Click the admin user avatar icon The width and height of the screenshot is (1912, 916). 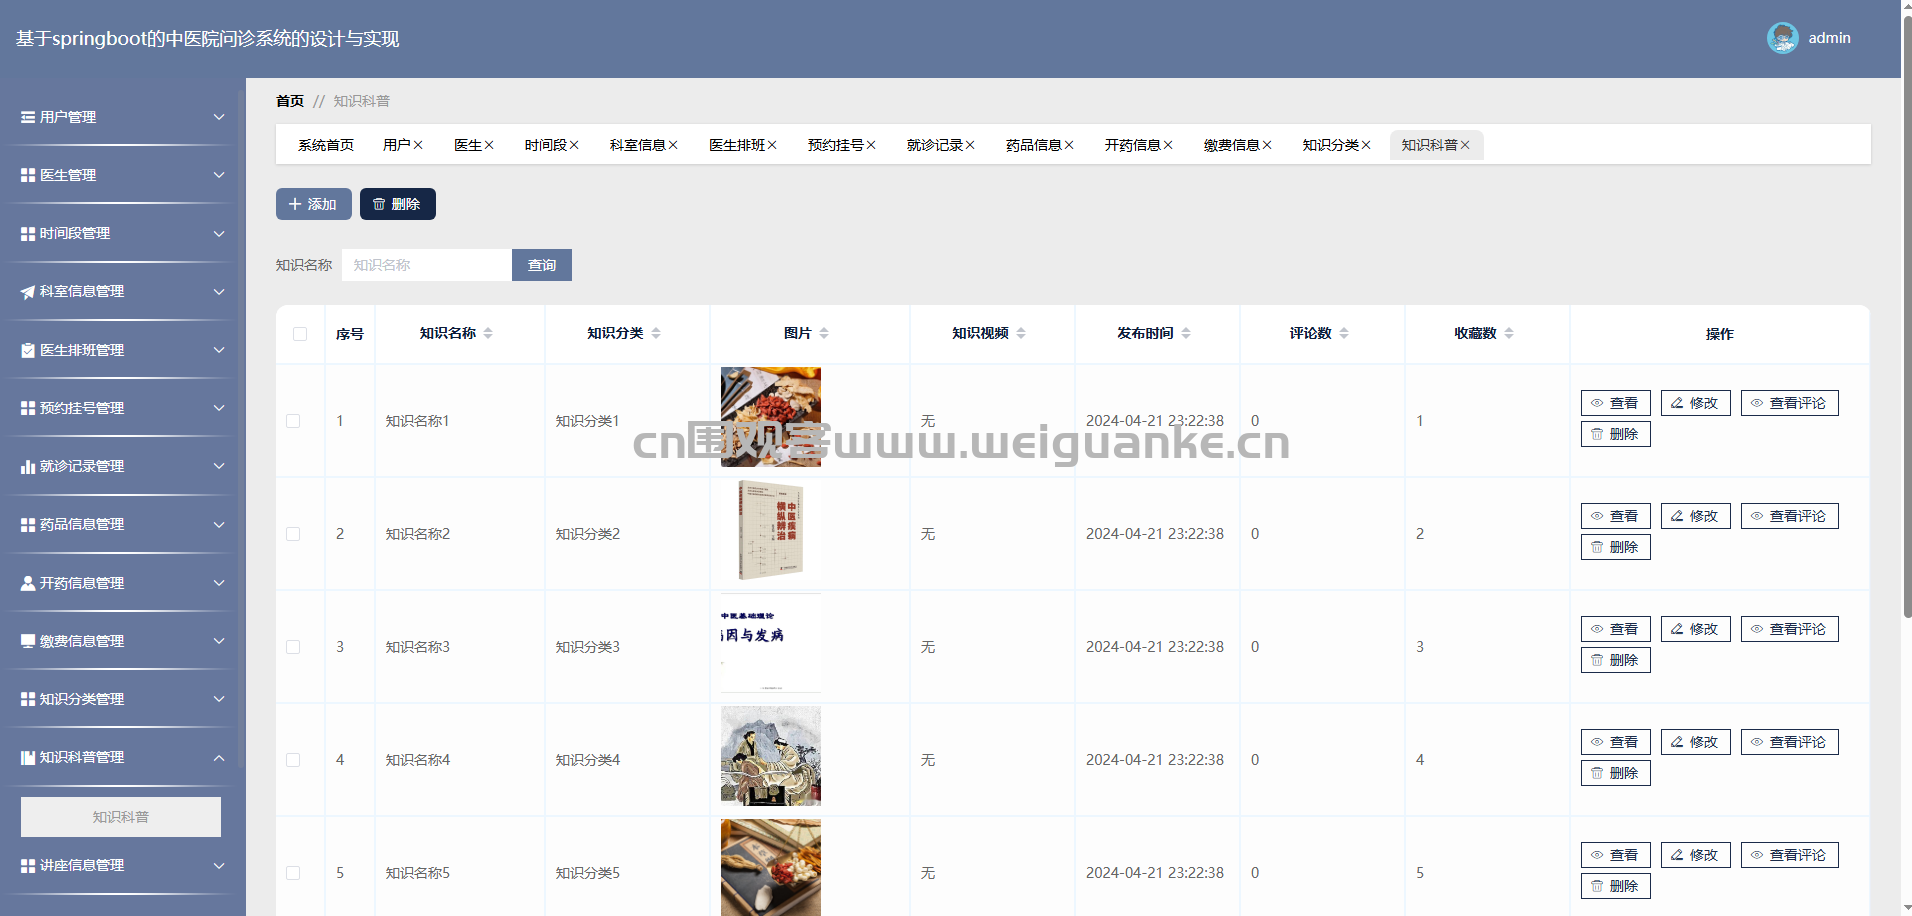click(1782, 38)
